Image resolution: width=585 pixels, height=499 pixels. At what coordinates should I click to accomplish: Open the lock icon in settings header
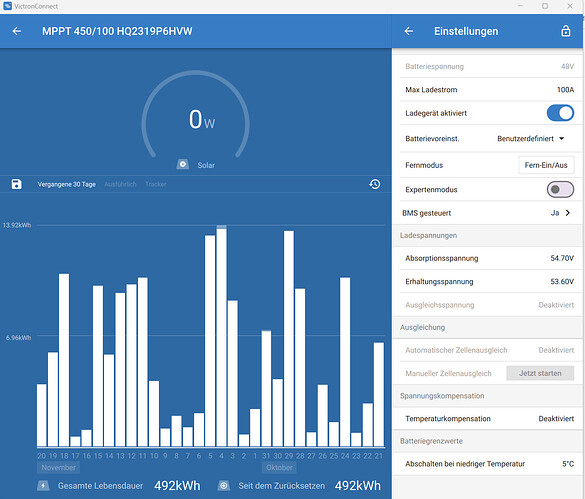point(566,31)
